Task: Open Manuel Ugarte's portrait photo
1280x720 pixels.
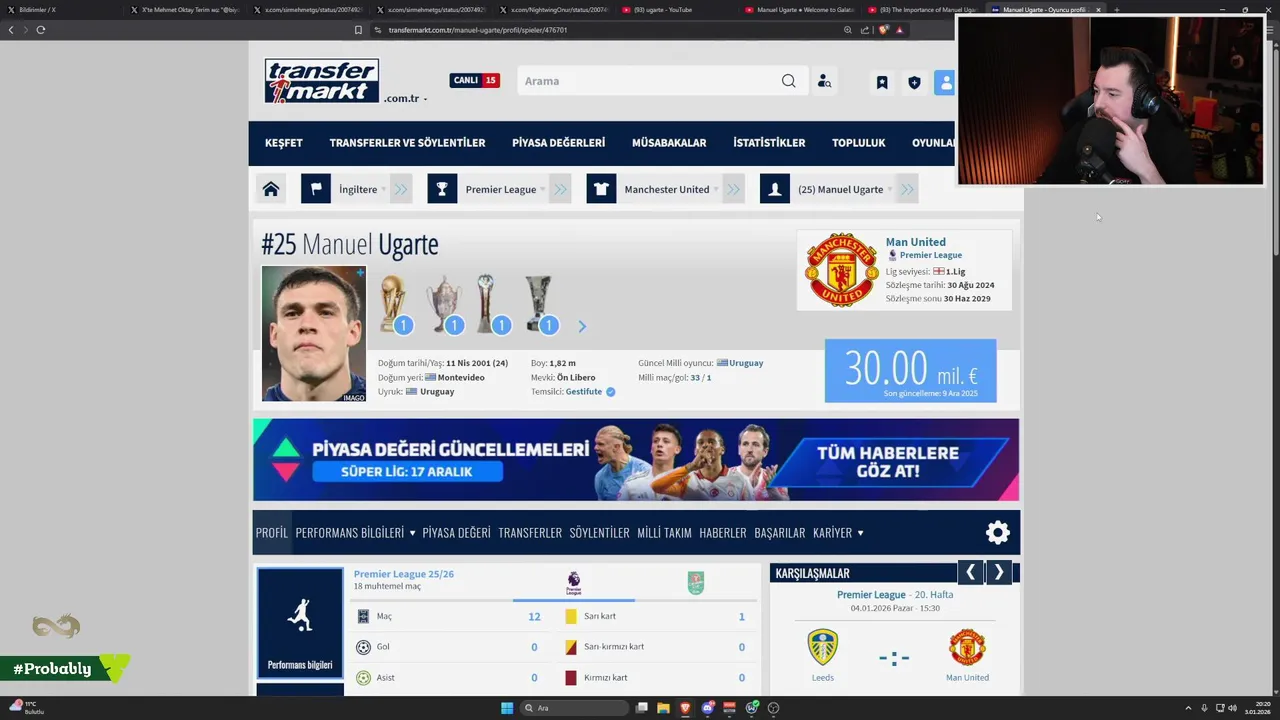Action: coord(314,333)
